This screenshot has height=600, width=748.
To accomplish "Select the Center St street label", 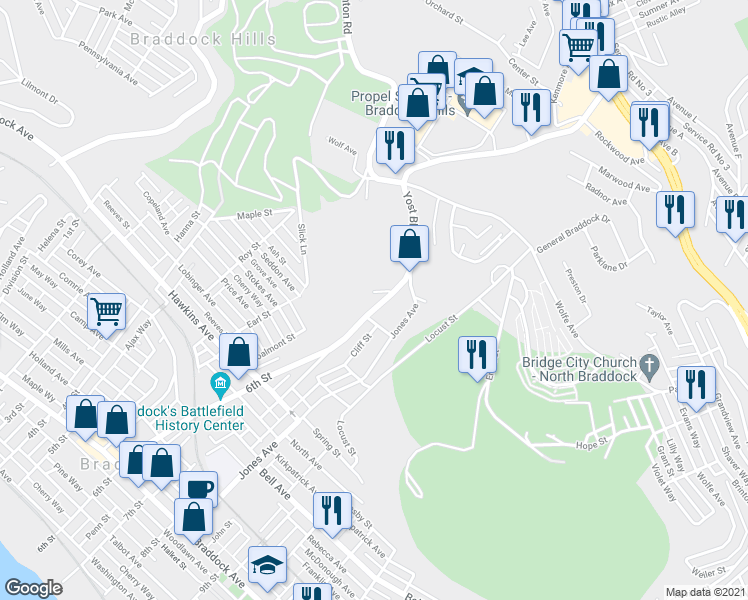I will pos(523,72).
